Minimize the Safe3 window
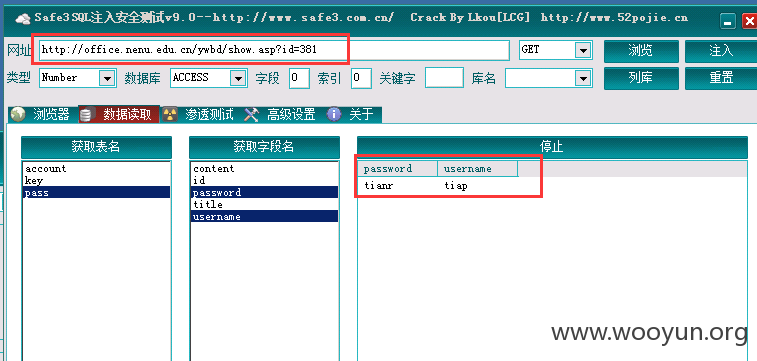757x361 pixels. (x=728, y=21)
